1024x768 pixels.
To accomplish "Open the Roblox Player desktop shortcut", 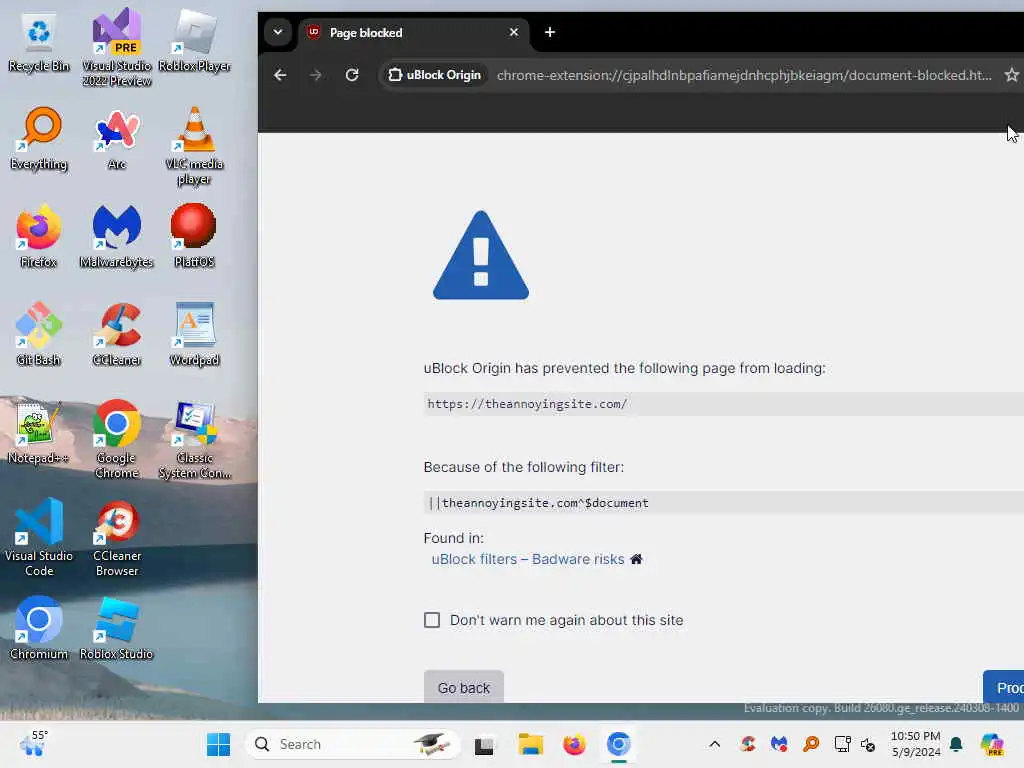I will 194,40.
